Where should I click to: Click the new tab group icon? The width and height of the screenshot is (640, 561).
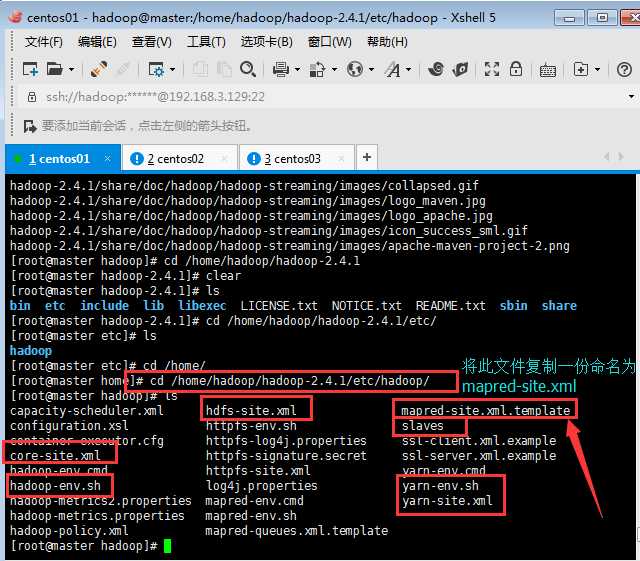click(581, 69)
